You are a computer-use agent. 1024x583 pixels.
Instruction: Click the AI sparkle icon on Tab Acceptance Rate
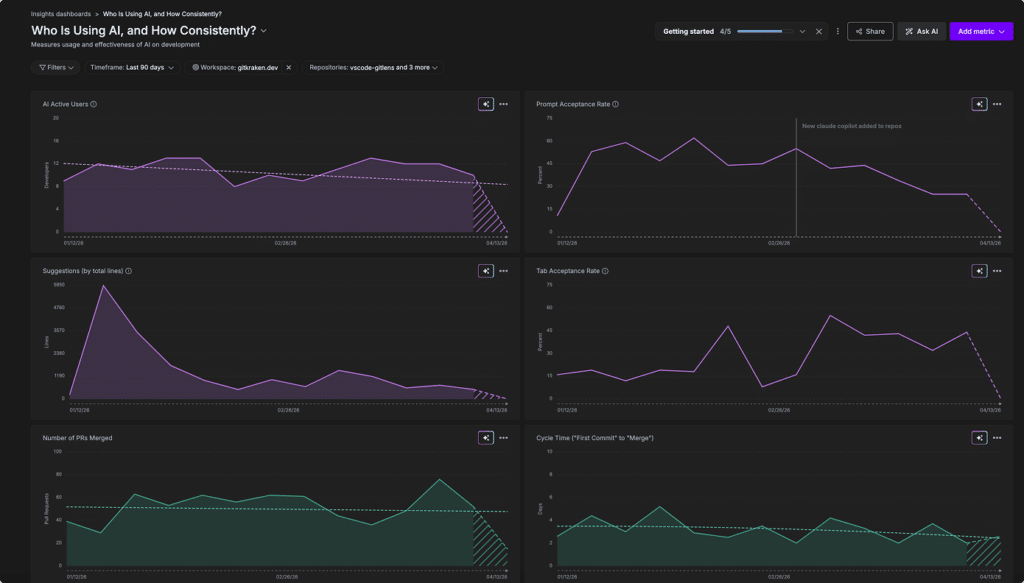(x=979, y=271)
